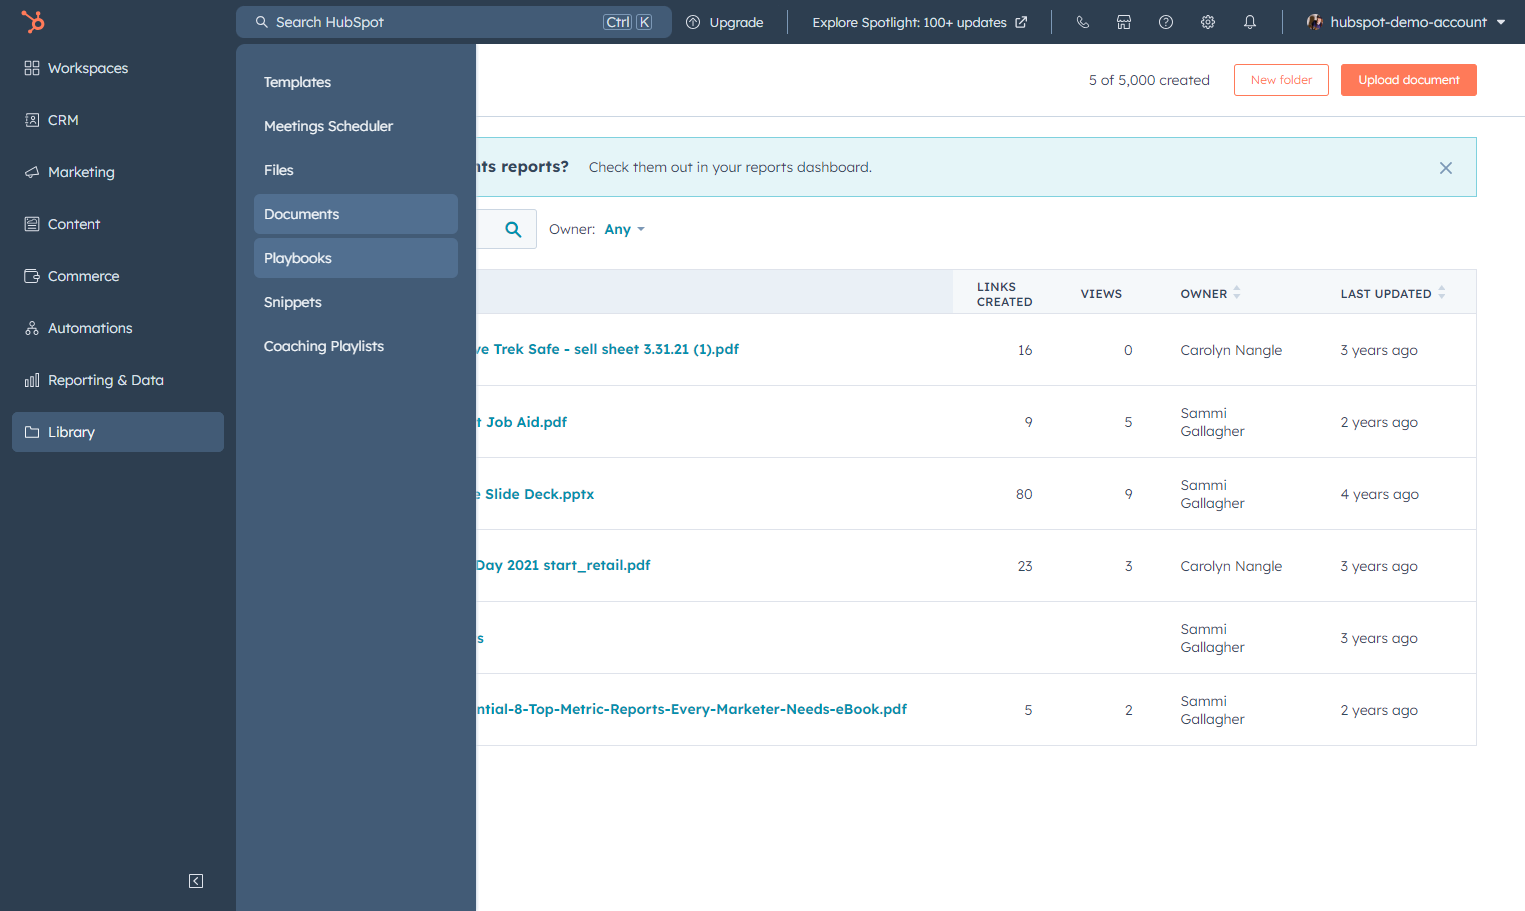The height and width of the screenshot is (911, 1525).
Task: Collapse the left sidebar navigation
Action: 196,881
